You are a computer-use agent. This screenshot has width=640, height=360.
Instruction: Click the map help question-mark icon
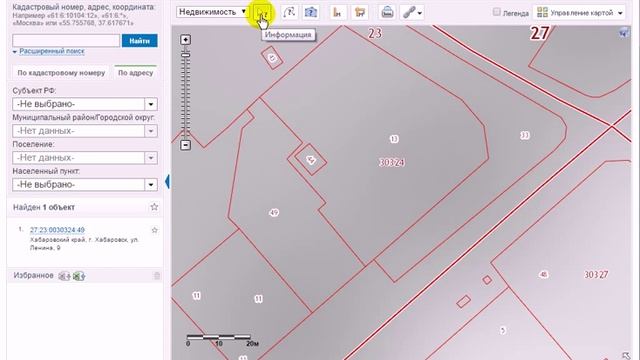311,13
